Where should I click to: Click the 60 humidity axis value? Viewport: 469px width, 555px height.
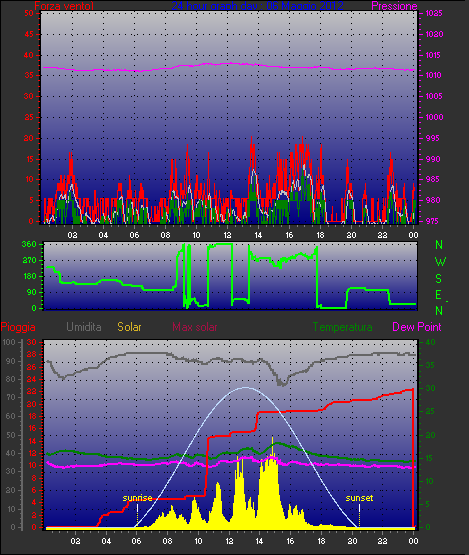click(11, 416)
